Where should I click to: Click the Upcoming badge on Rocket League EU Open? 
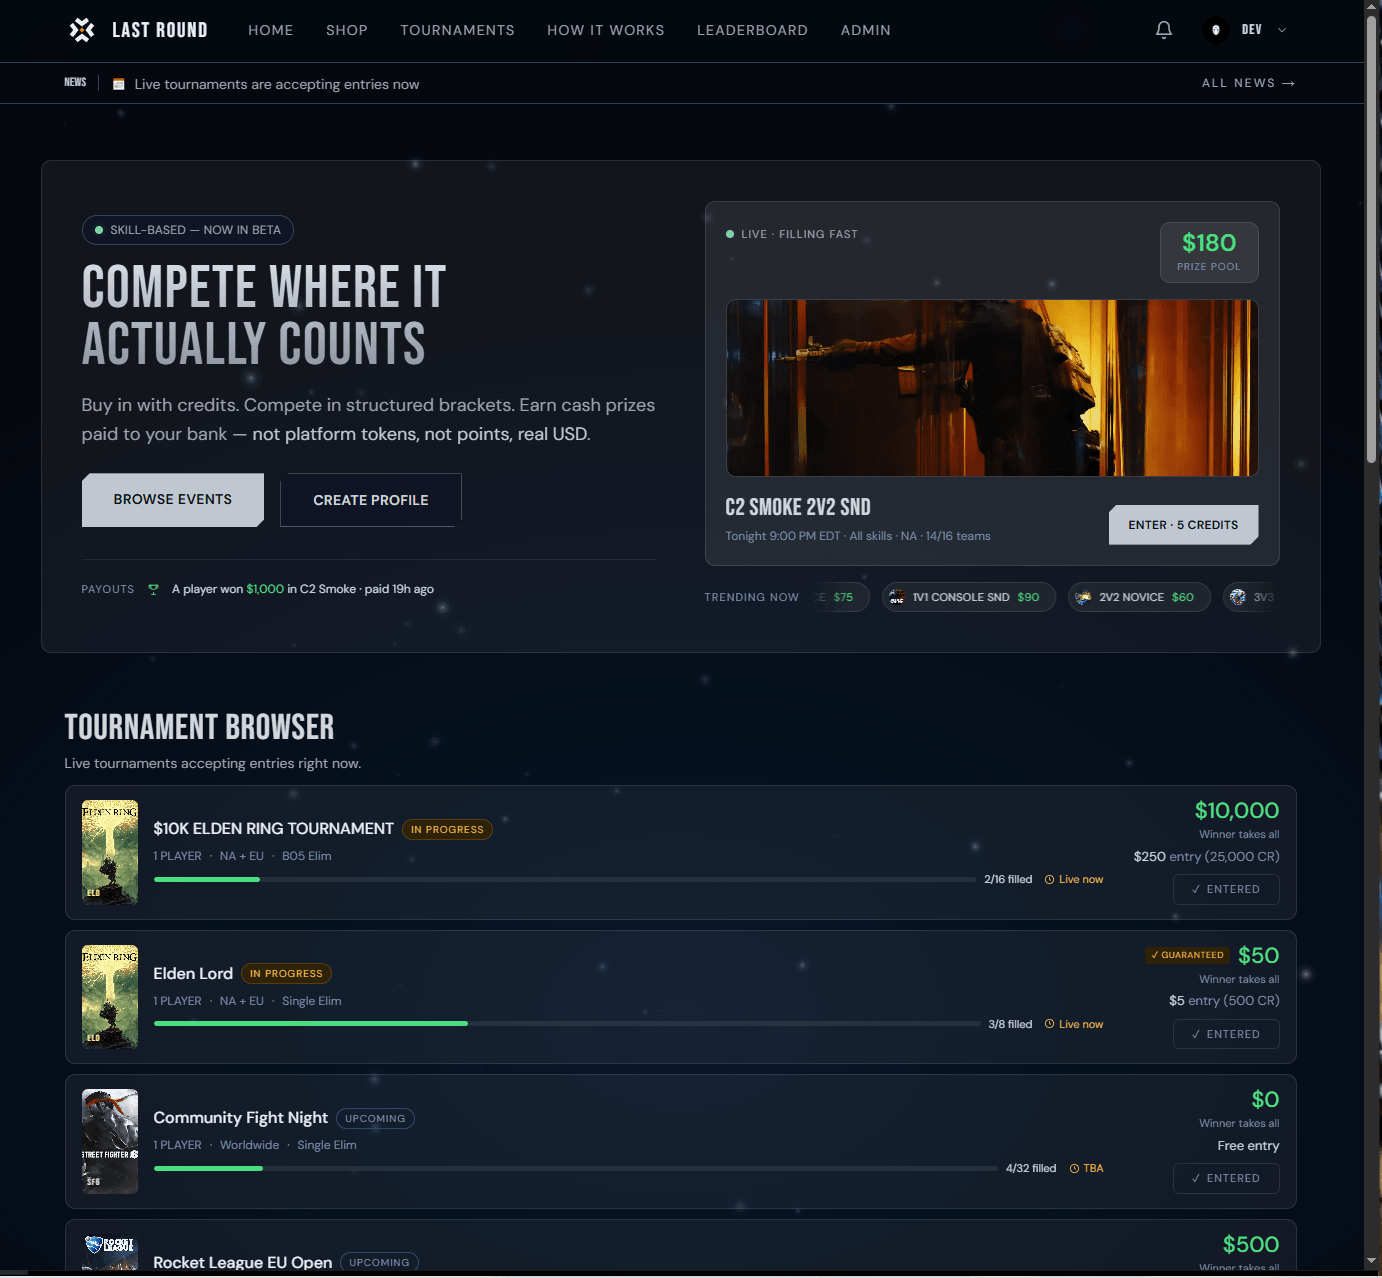[x=379, y=1262]
